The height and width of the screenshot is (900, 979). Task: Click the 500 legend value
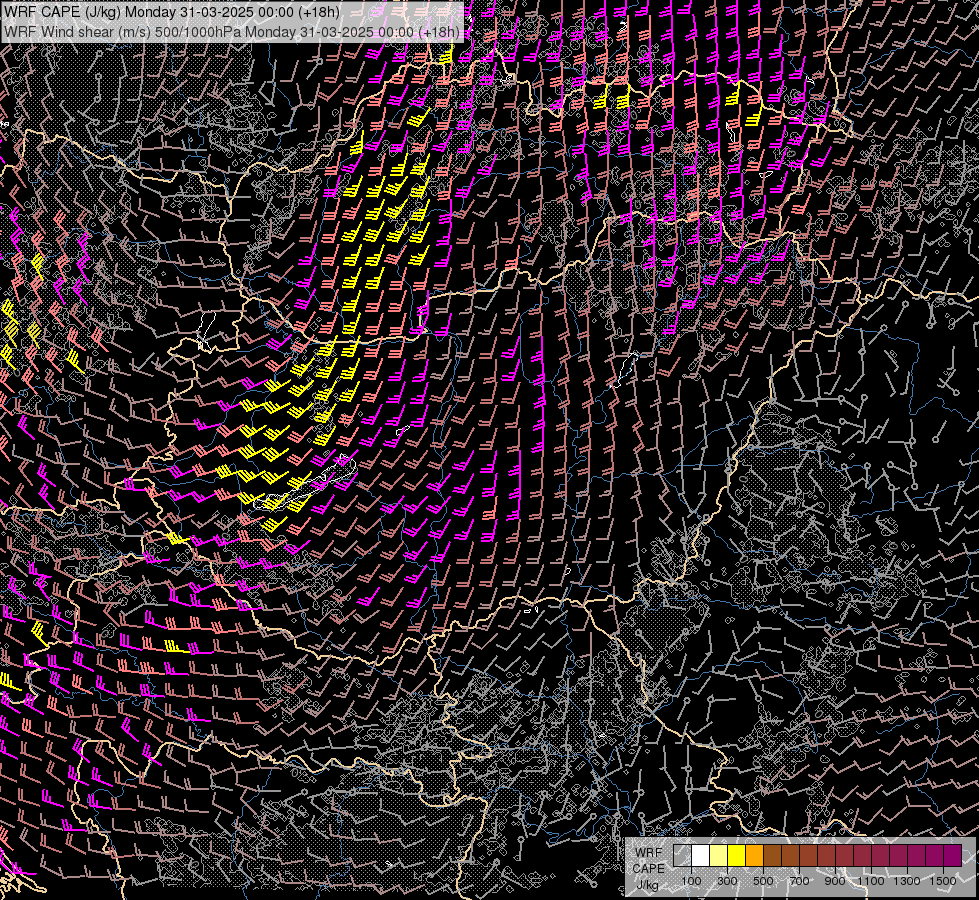tap(764, 881)
